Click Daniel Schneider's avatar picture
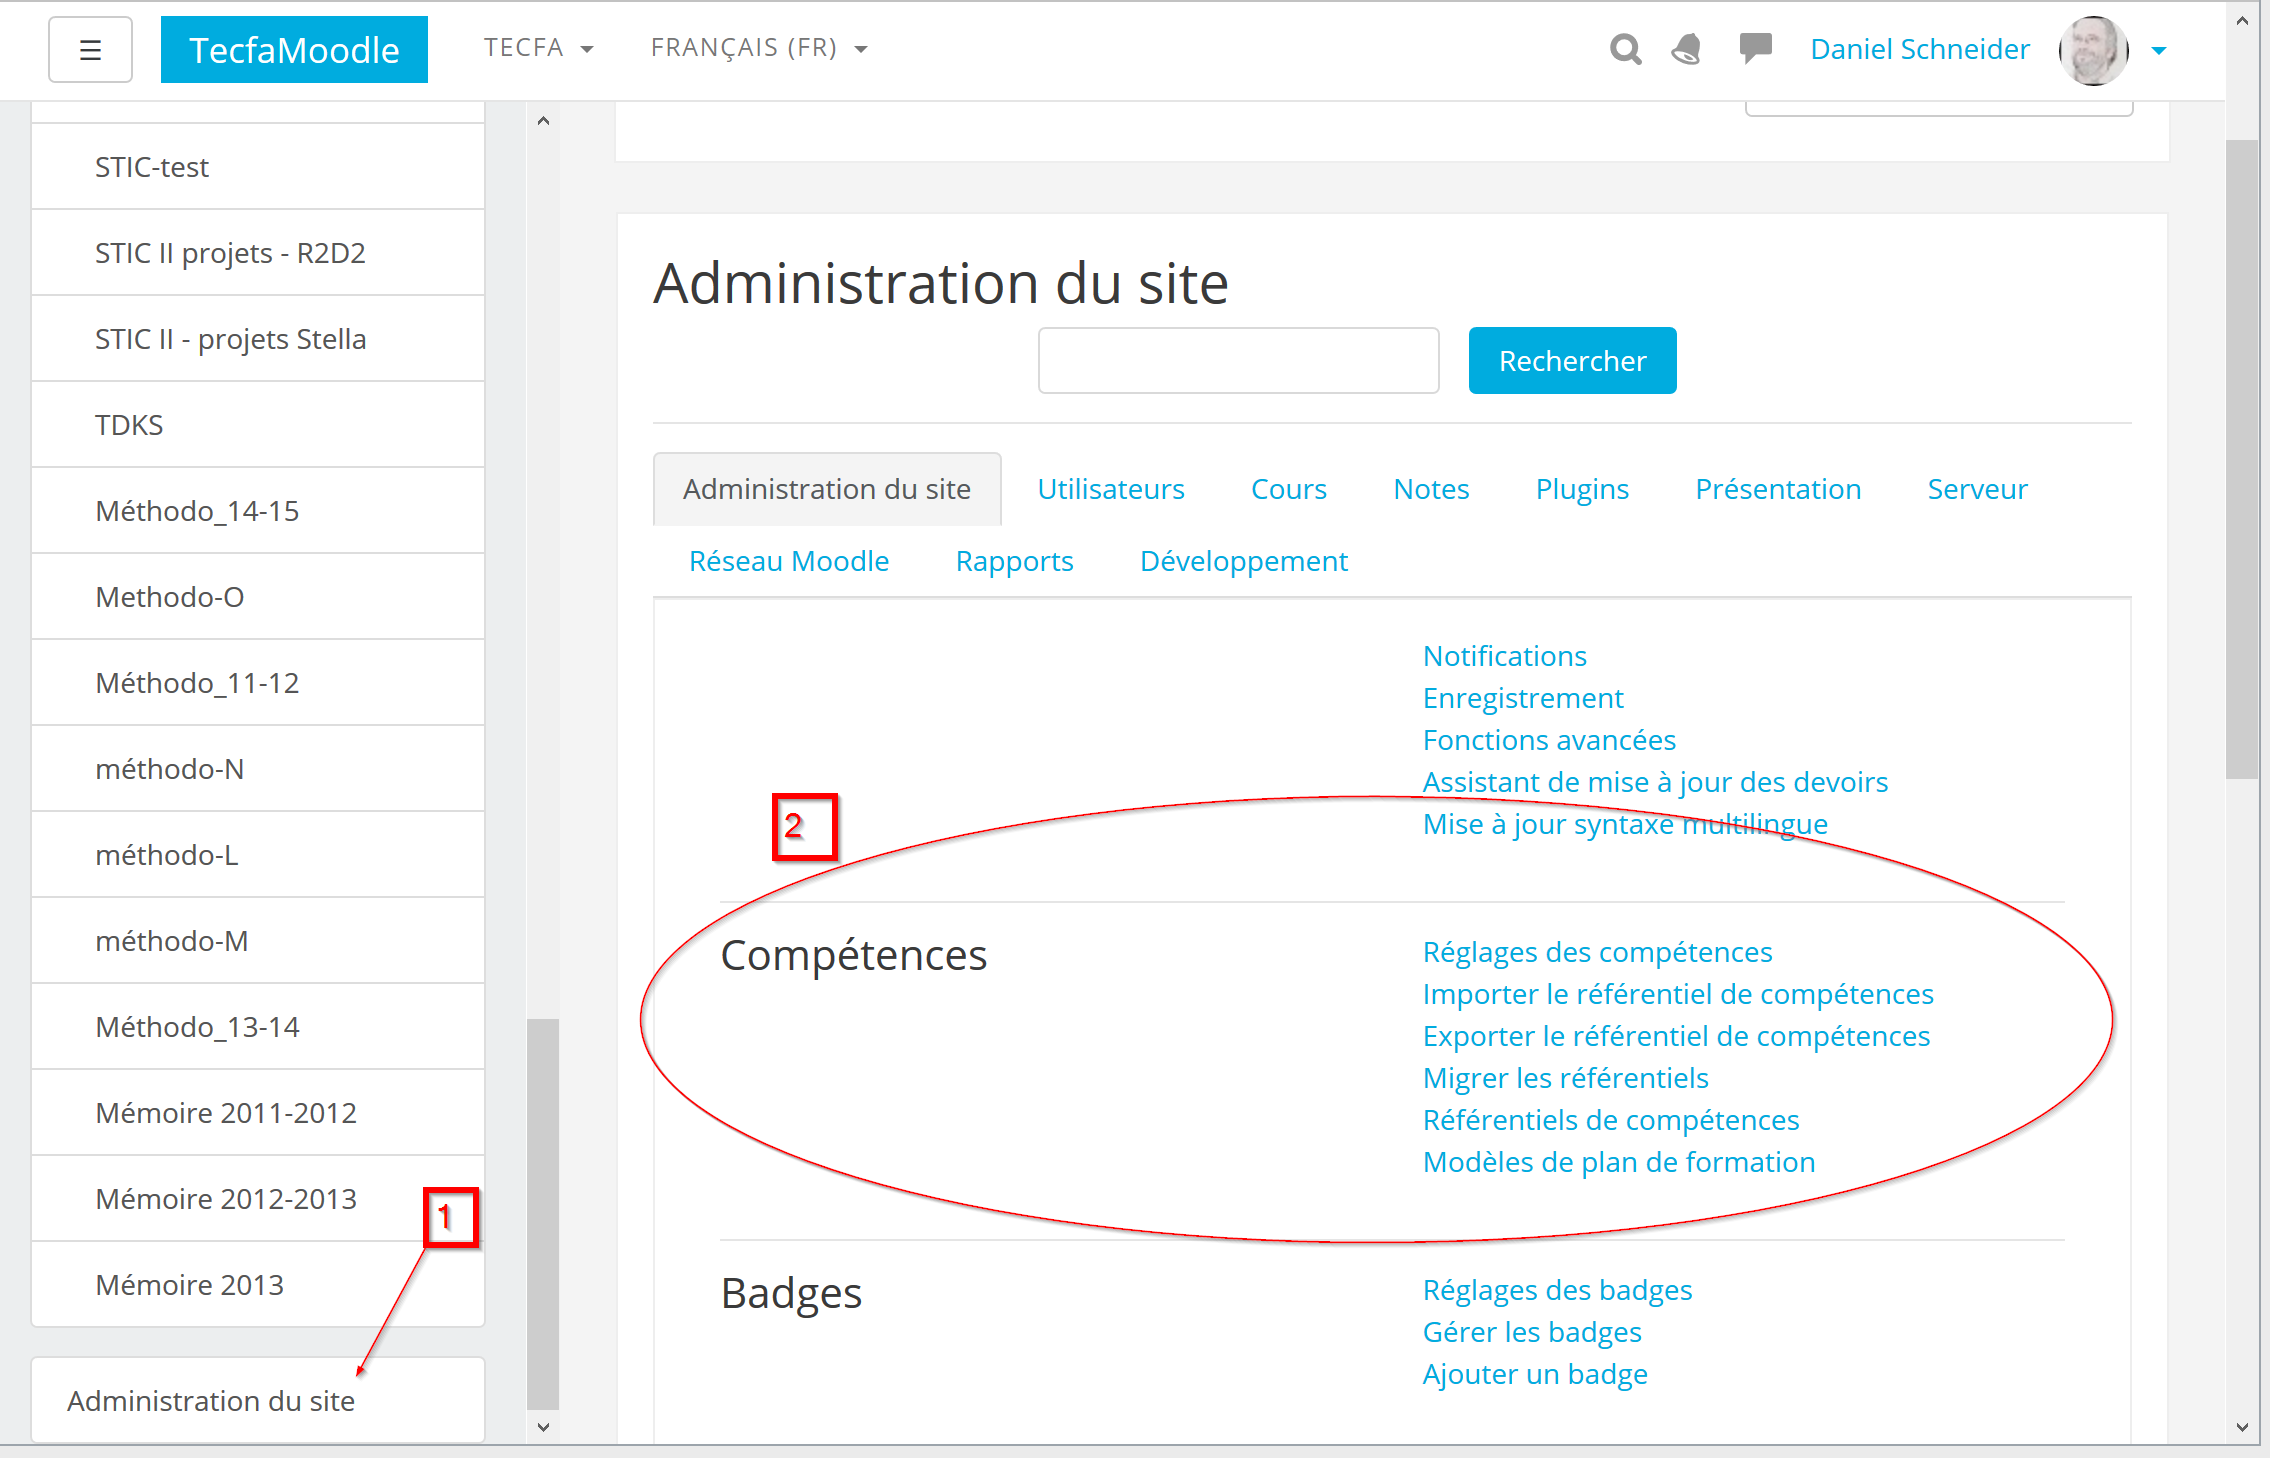 point(2093,50)
